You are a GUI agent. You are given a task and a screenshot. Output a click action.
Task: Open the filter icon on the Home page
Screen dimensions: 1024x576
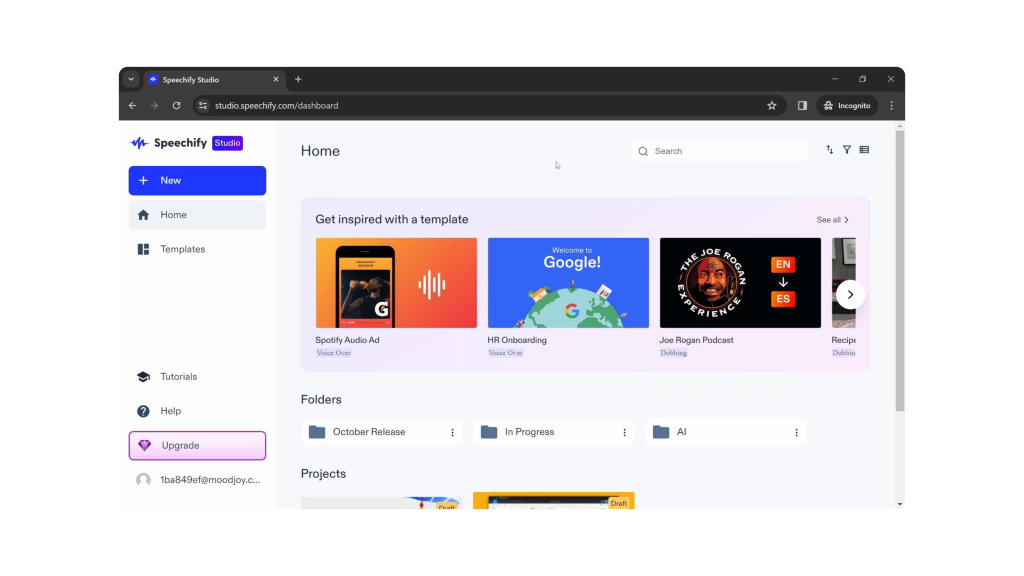(x=847, y=150)
